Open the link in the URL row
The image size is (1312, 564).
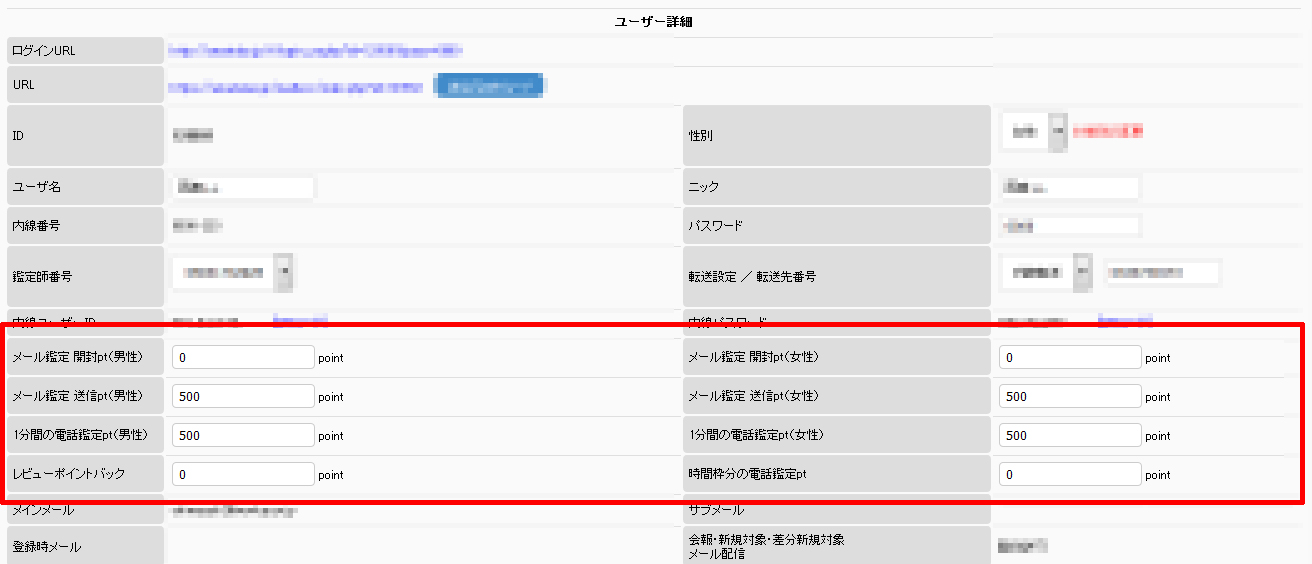click(x=296, y=88)
